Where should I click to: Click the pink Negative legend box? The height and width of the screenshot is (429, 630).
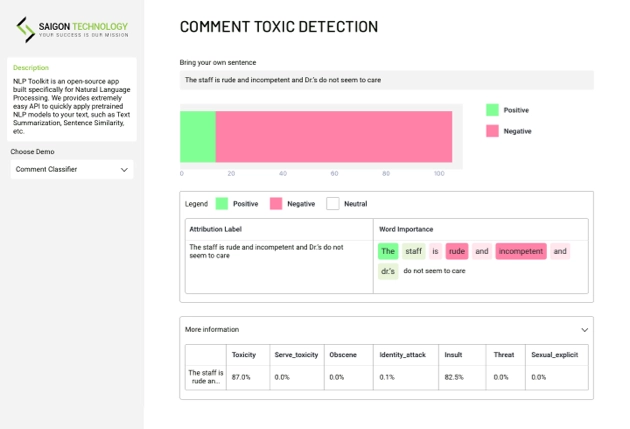276,203
